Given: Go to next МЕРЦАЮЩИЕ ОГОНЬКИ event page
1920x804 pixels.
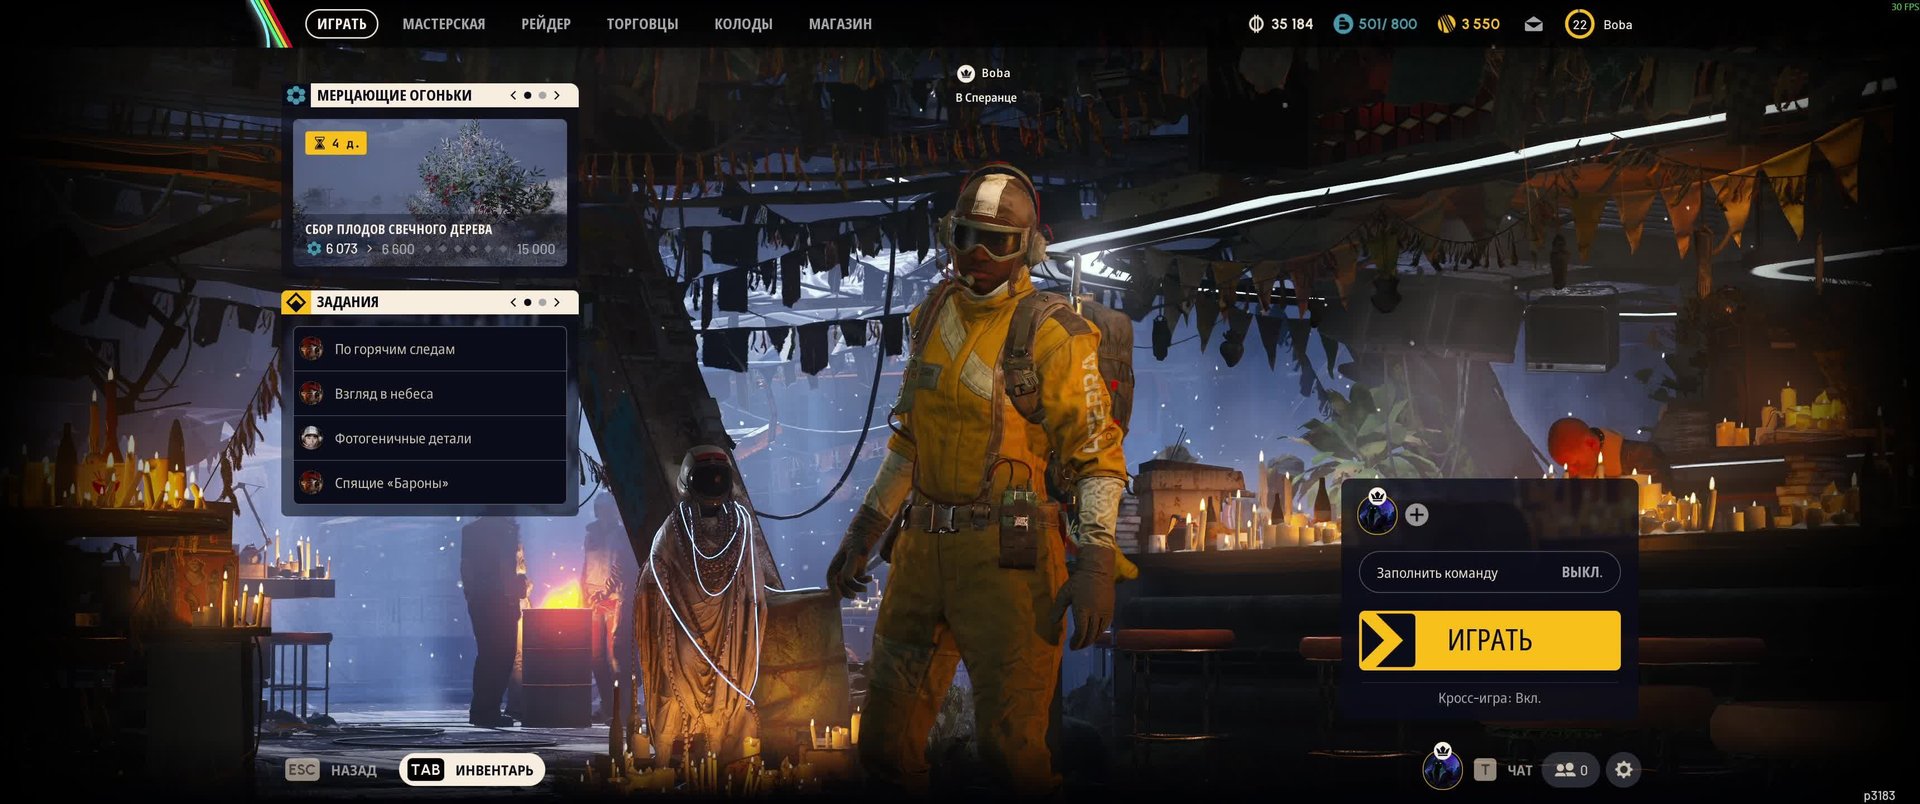Looking at the screenshot, I should [x=557, y=95].
